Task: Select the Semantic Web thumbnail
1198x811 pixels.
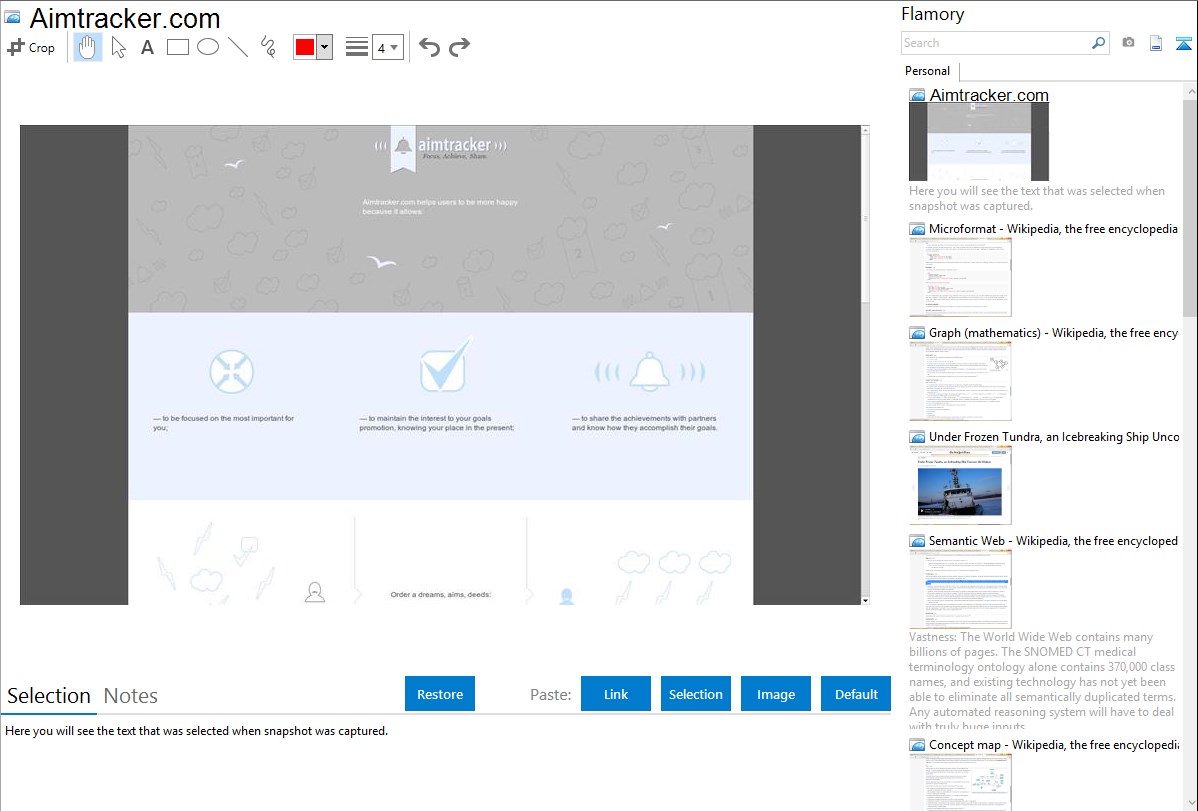Action: 960,589
